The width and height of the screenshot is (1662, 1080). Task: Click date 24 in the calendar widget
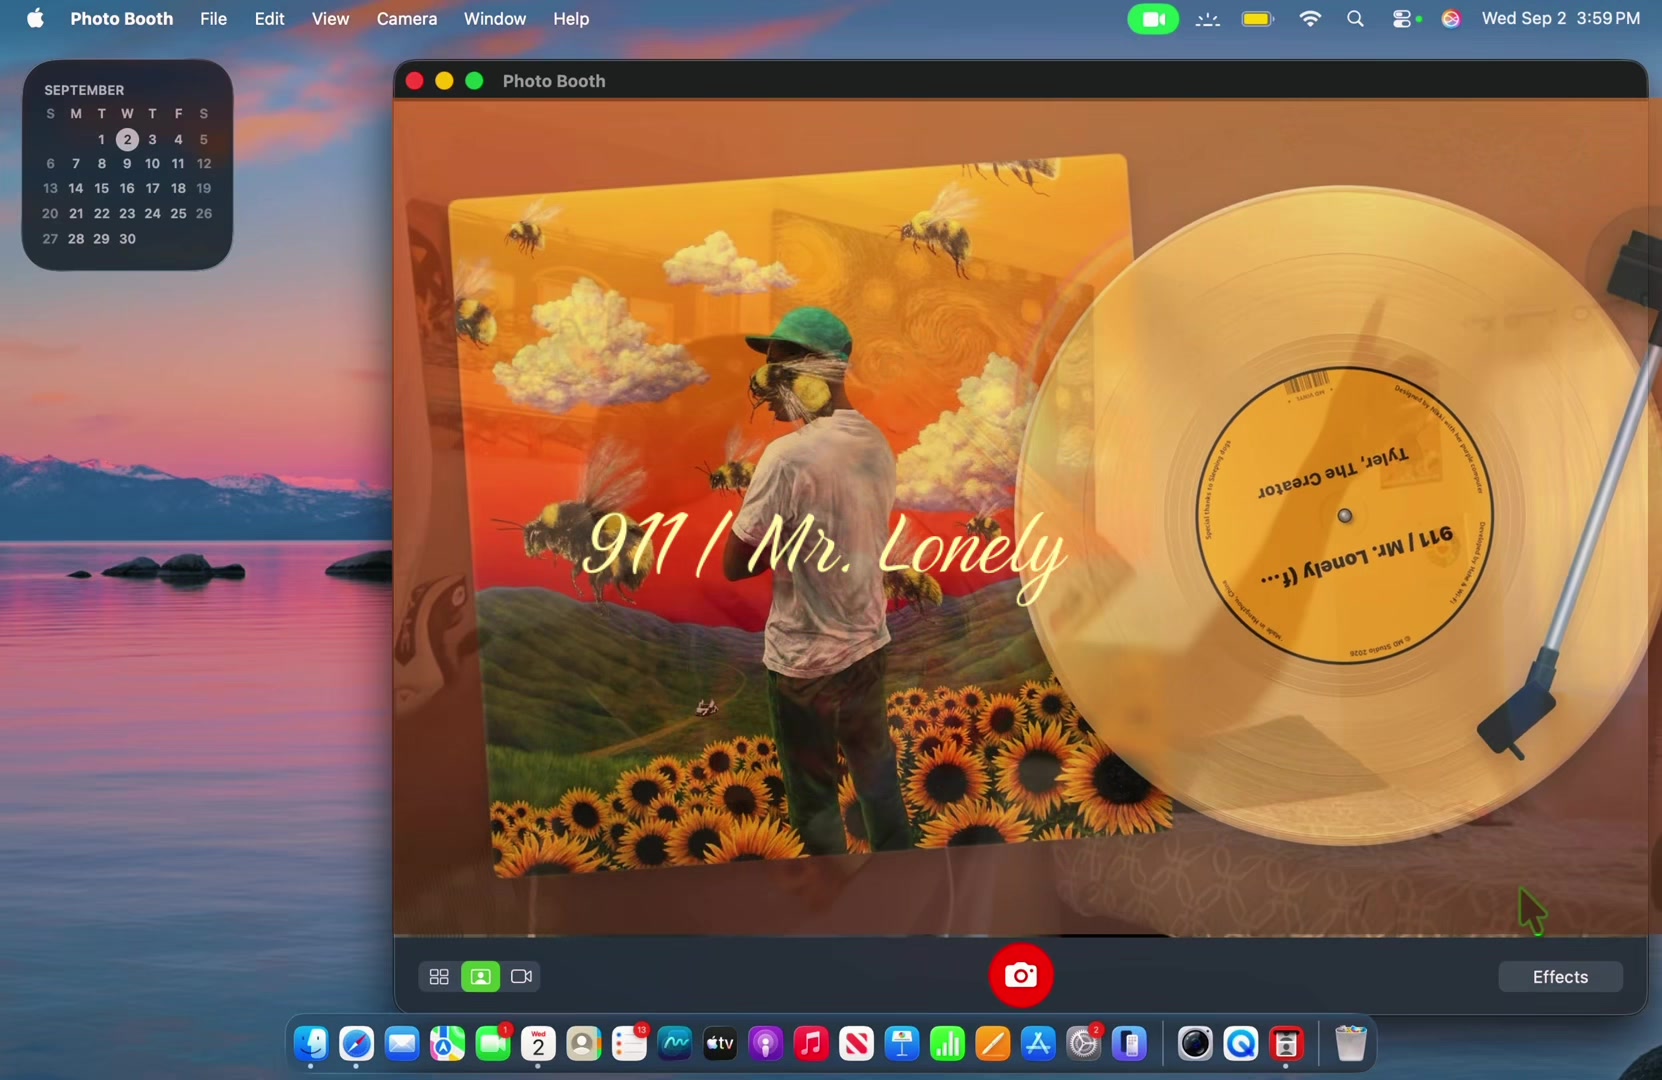pyautogui.click(x=152, y=213)
